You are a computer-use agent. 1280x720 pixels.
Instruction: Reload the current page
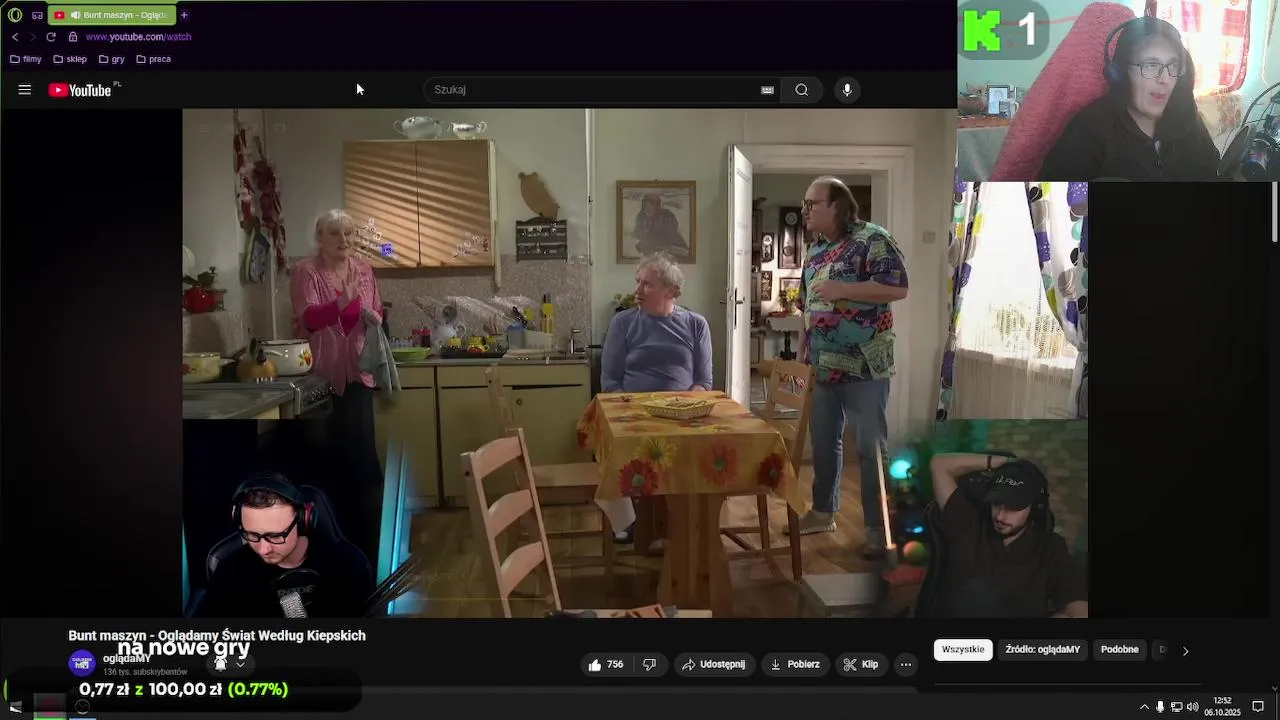pyautogui.click(x=51, y=37)
